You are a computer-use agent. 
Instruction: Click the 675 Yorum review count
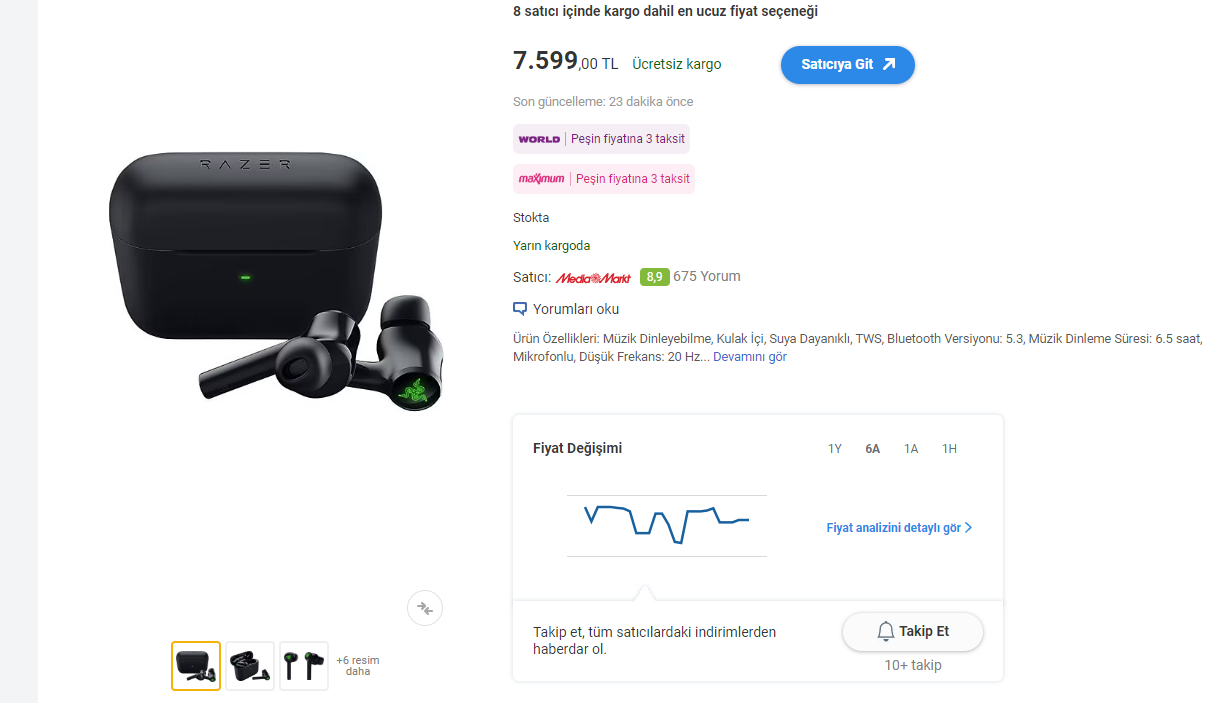[707, 277]
